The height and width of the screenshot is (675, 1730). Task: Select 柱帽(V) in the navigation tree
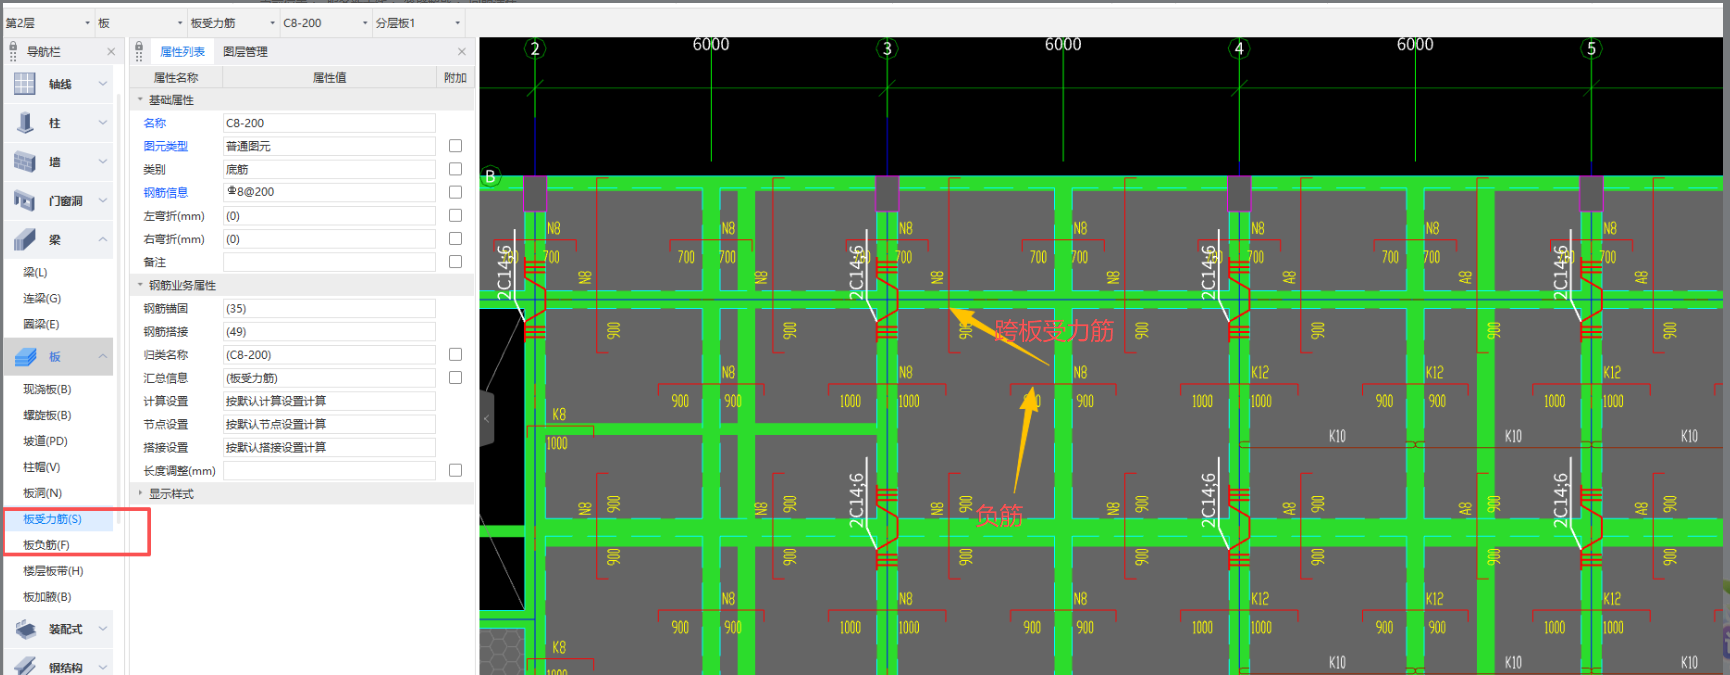click(x=41, y=467)
